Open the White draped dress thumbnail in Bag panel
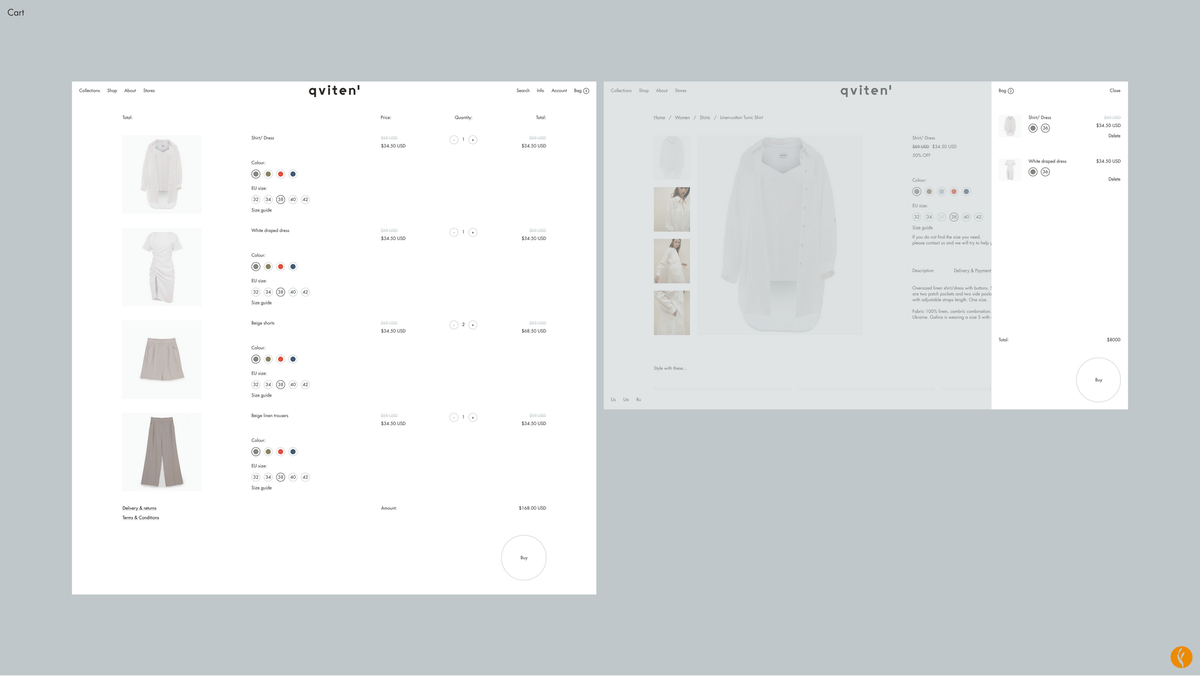The image size is (1200, 676). [x=1010, y=169]
